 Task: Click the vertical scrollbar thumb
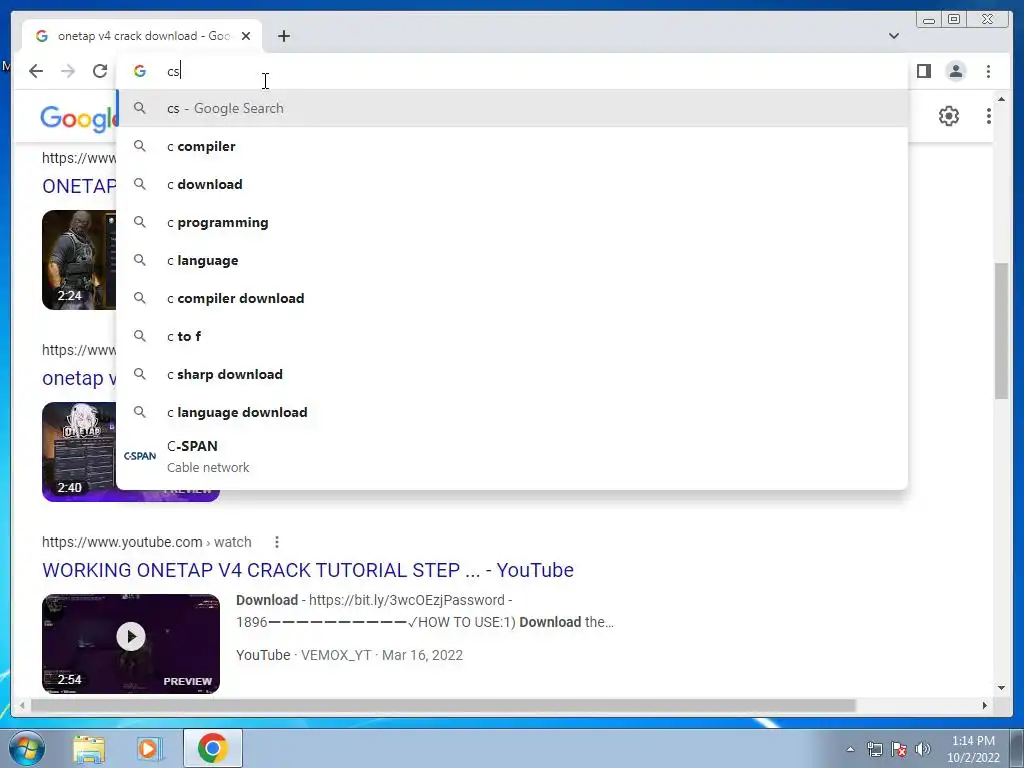coord(1001,330)
